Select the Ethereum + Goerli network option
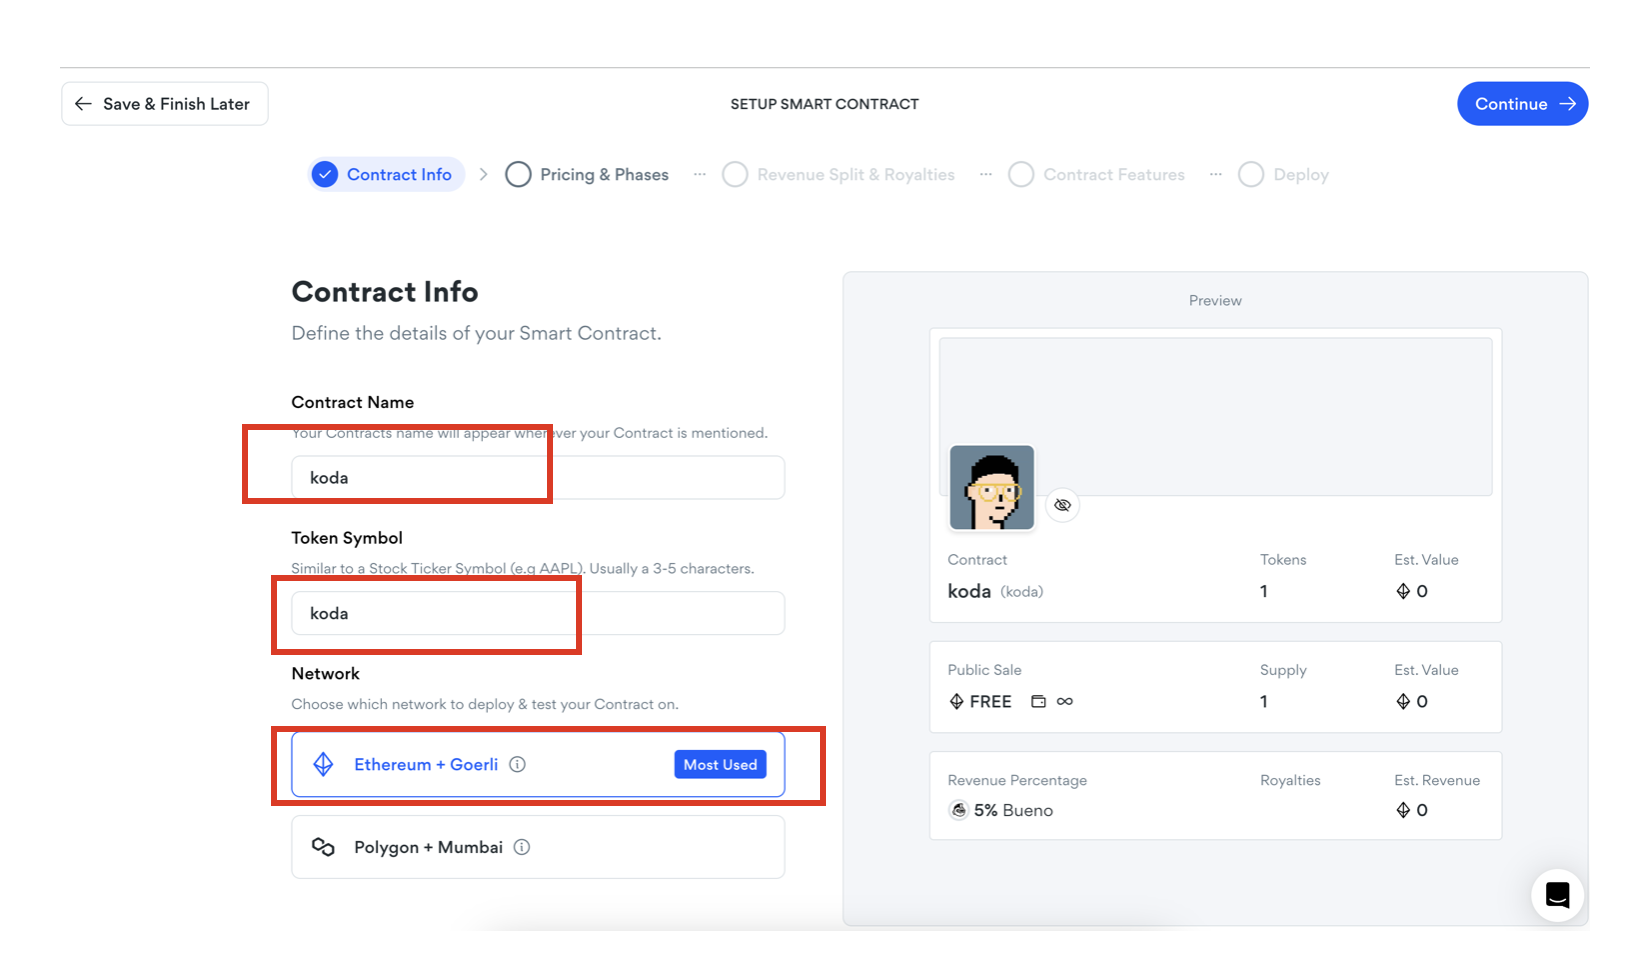Image resolution: width=1646 pixels, height=958 pixels. 538,765
